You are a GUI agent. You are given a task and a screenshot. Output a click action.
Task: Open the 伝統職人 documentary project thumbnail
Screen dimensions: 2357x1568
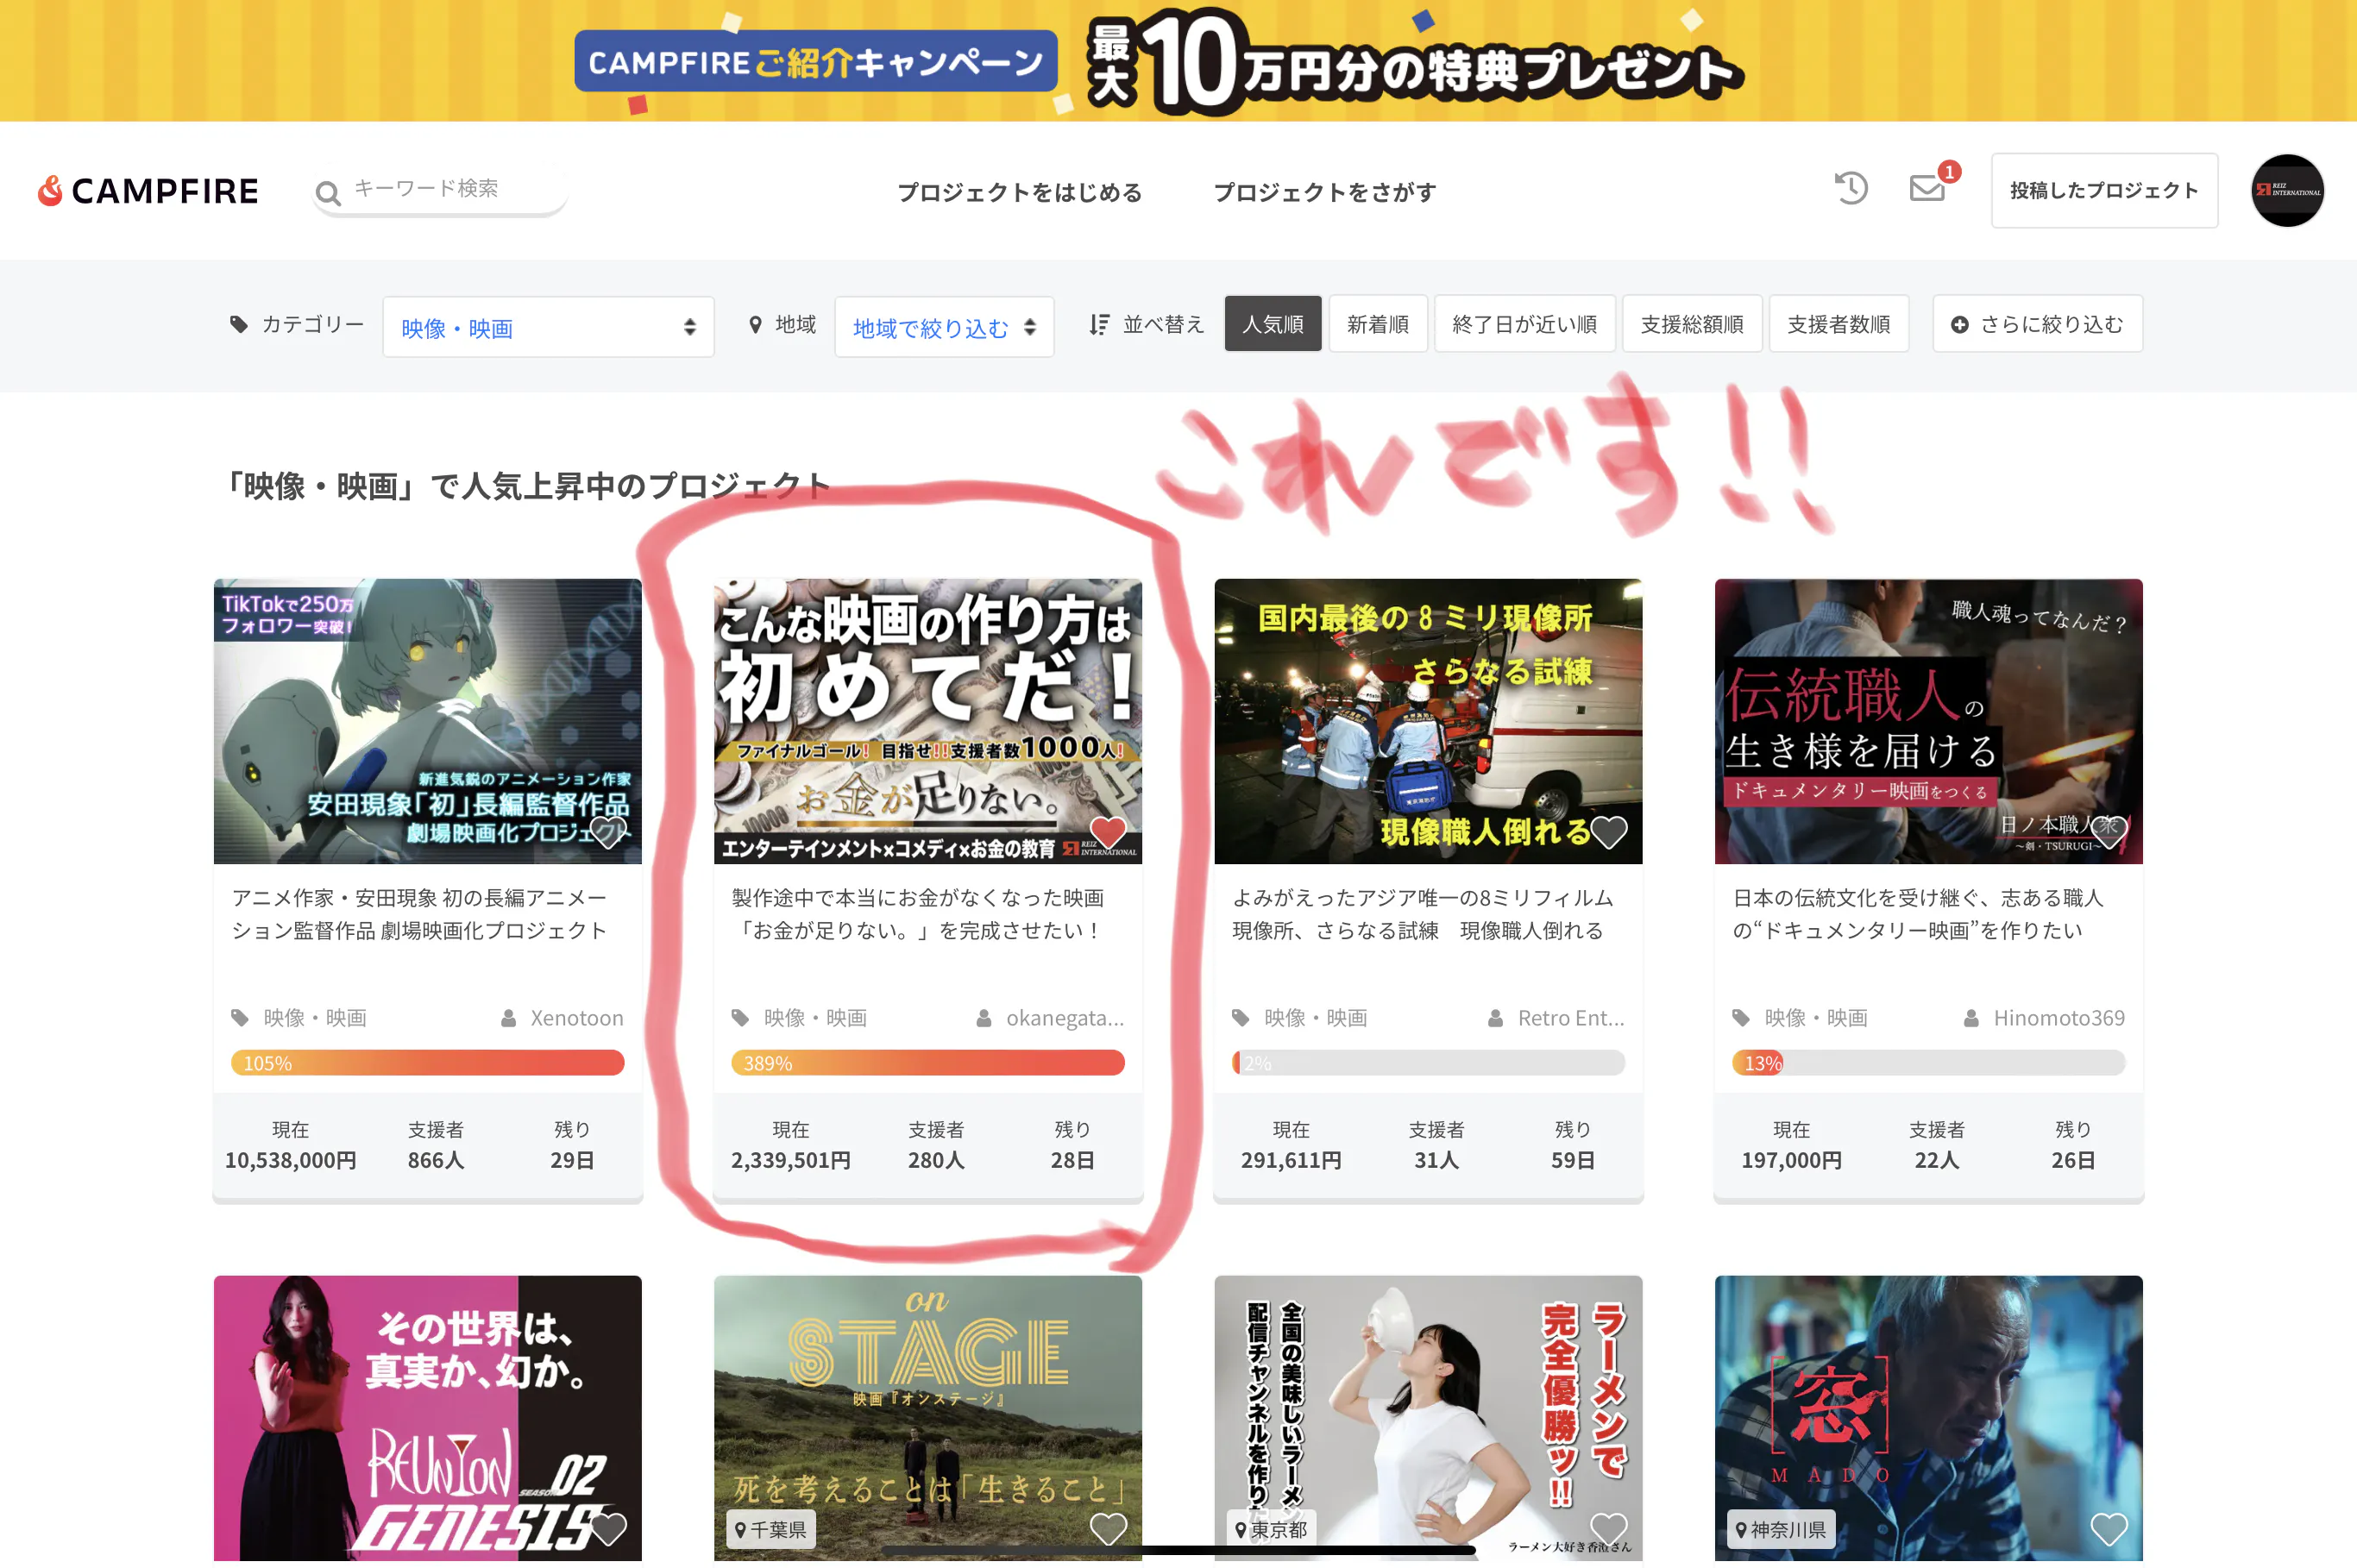(1927, 720)
